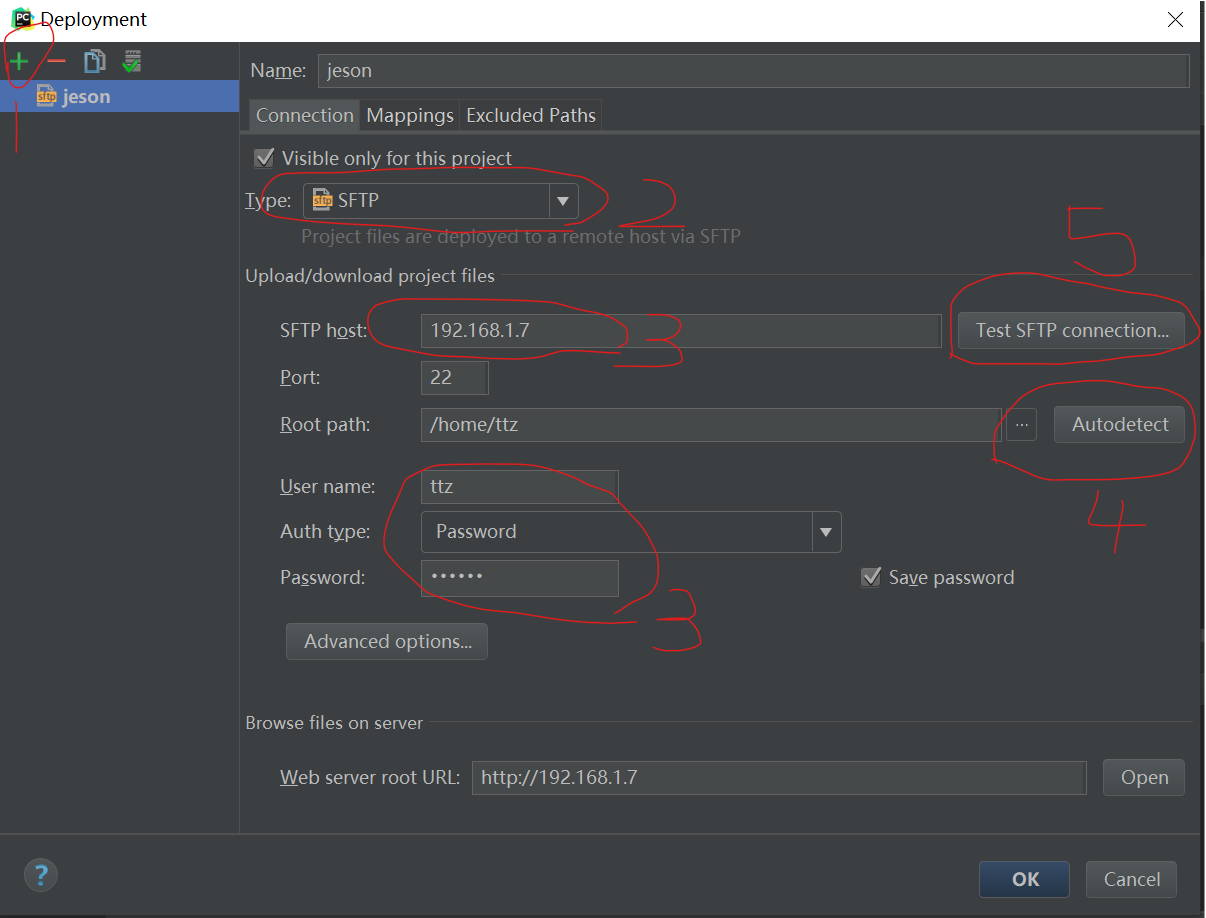The width and height of the screenshot is (1206, 918).
Task: Open the Auth type Password dropdown
Action: [631, 532]
